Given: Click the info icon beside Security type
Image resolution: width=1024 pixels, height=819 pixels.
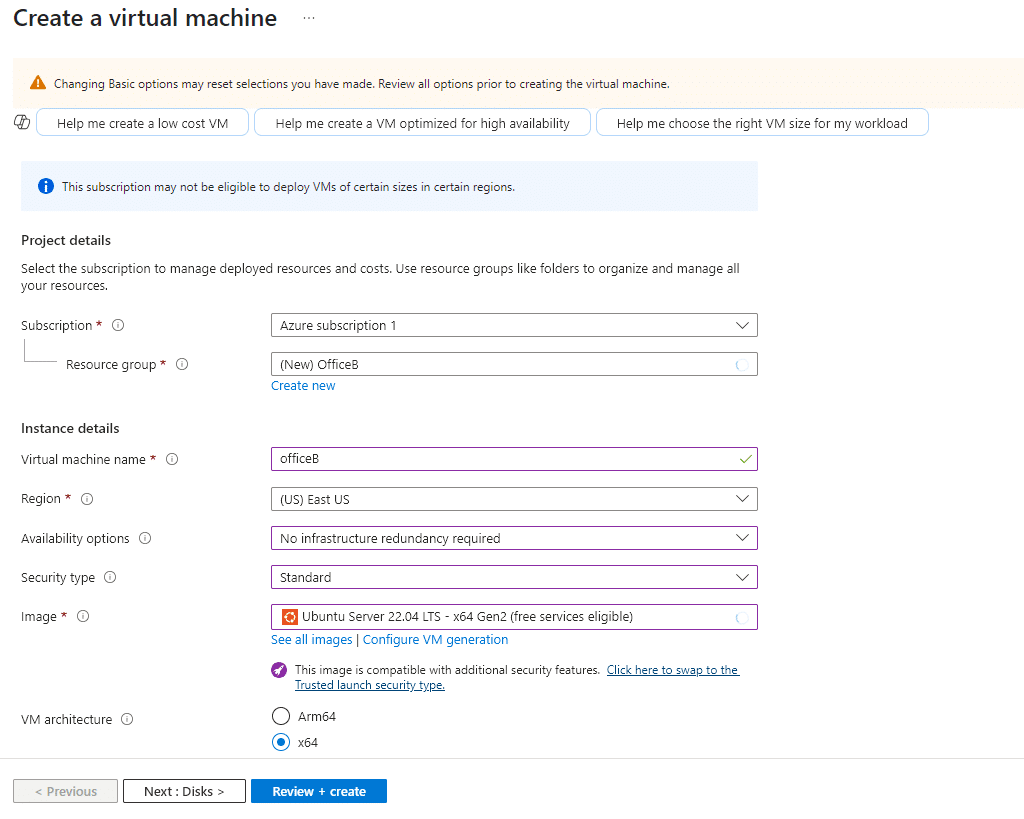Looking at the screenshot, I should click(x=110, y=578).
